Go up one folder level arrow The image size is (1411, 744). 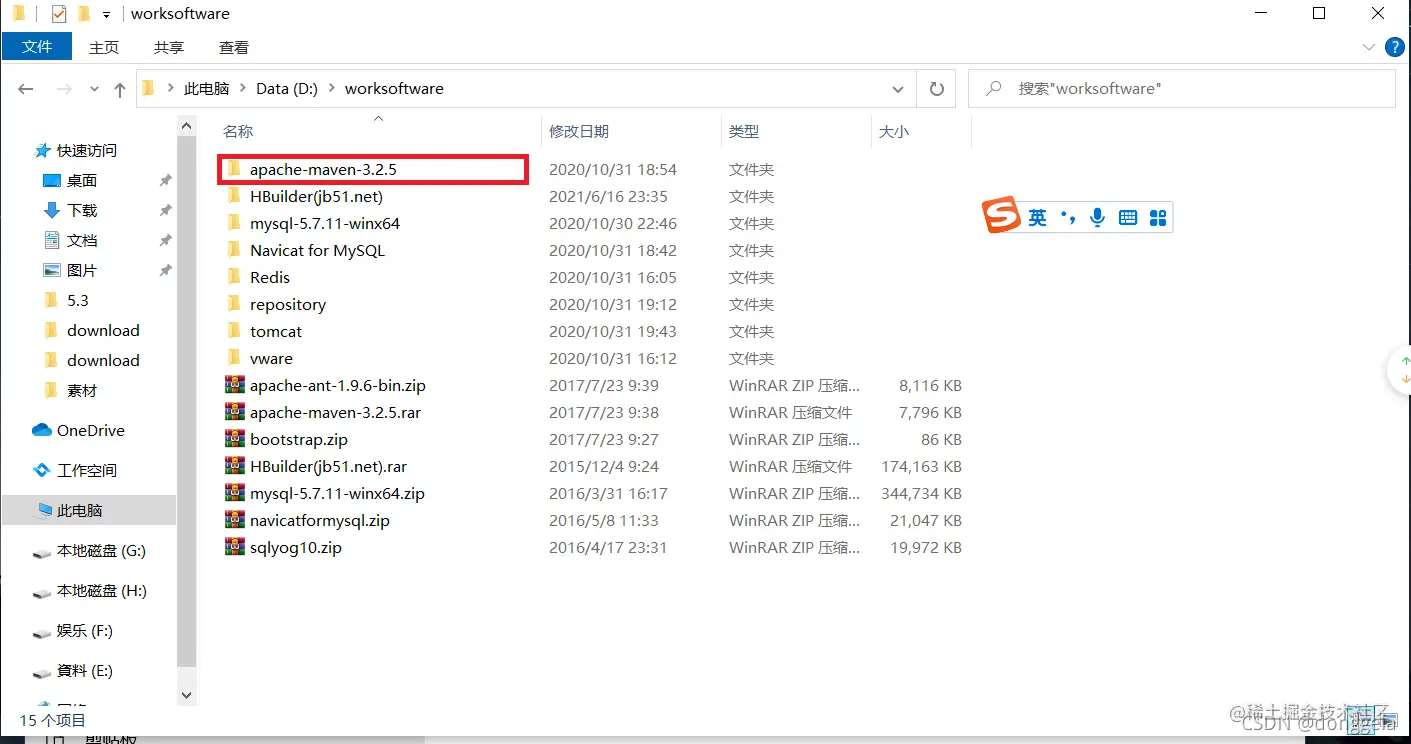pos(120,89)
